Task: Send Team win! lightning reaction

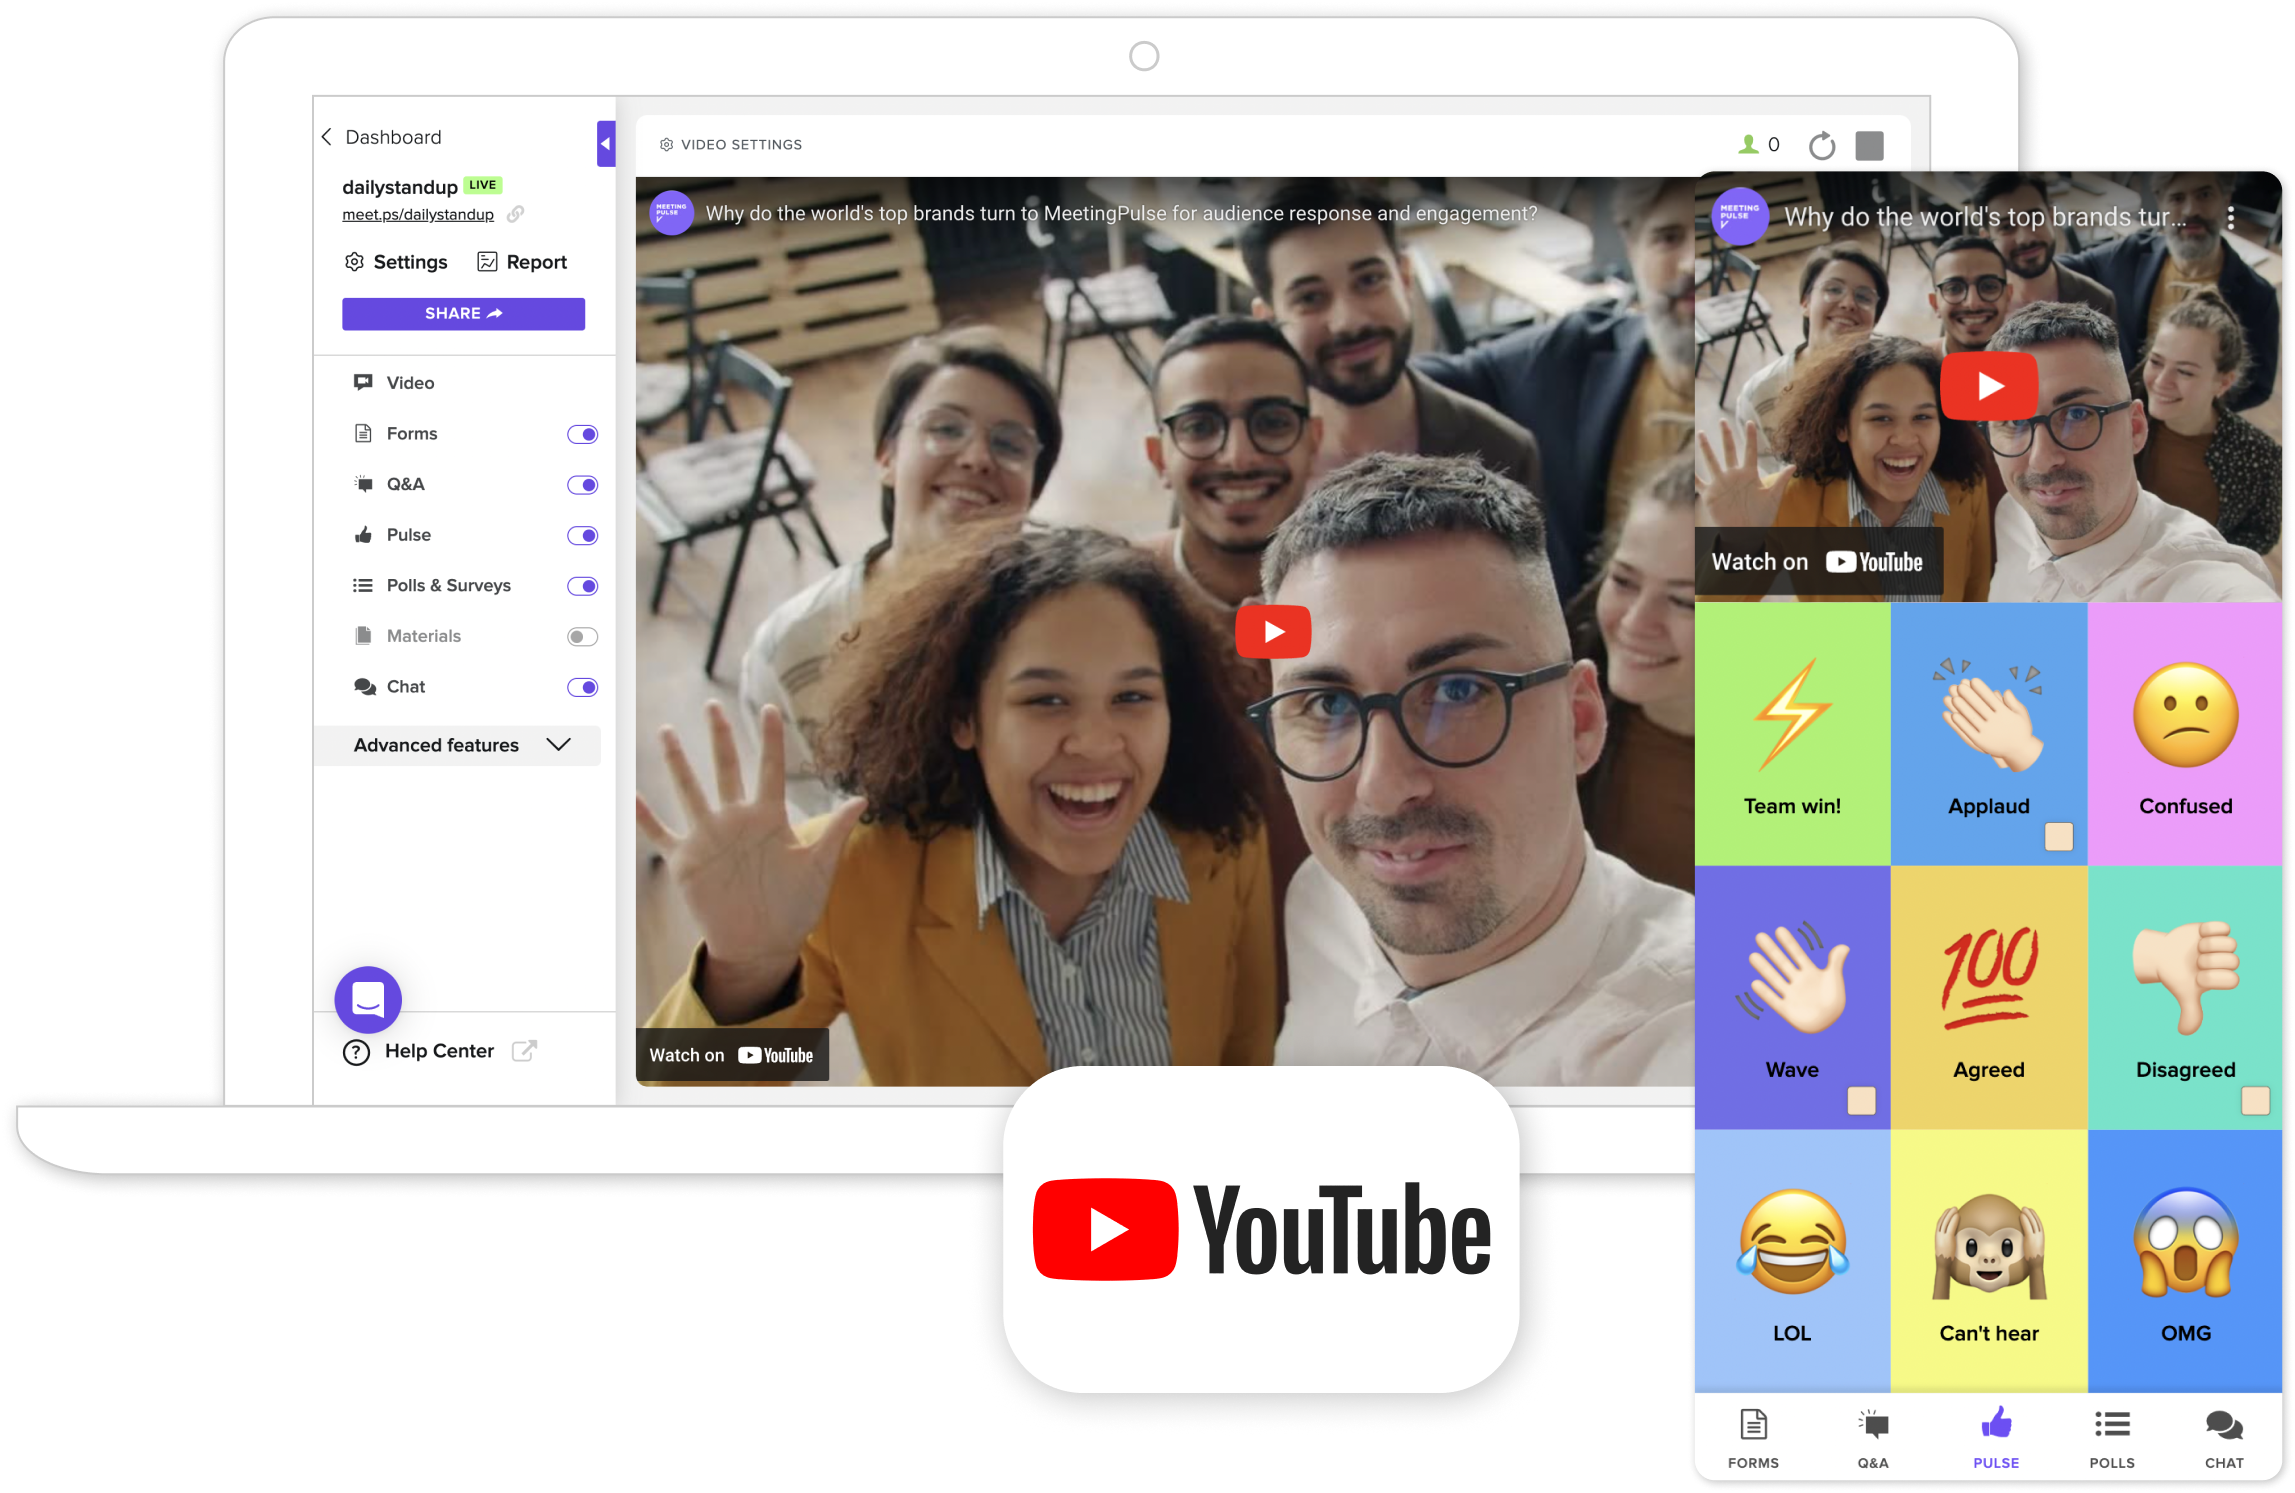Action: [x=1792, y=734]
